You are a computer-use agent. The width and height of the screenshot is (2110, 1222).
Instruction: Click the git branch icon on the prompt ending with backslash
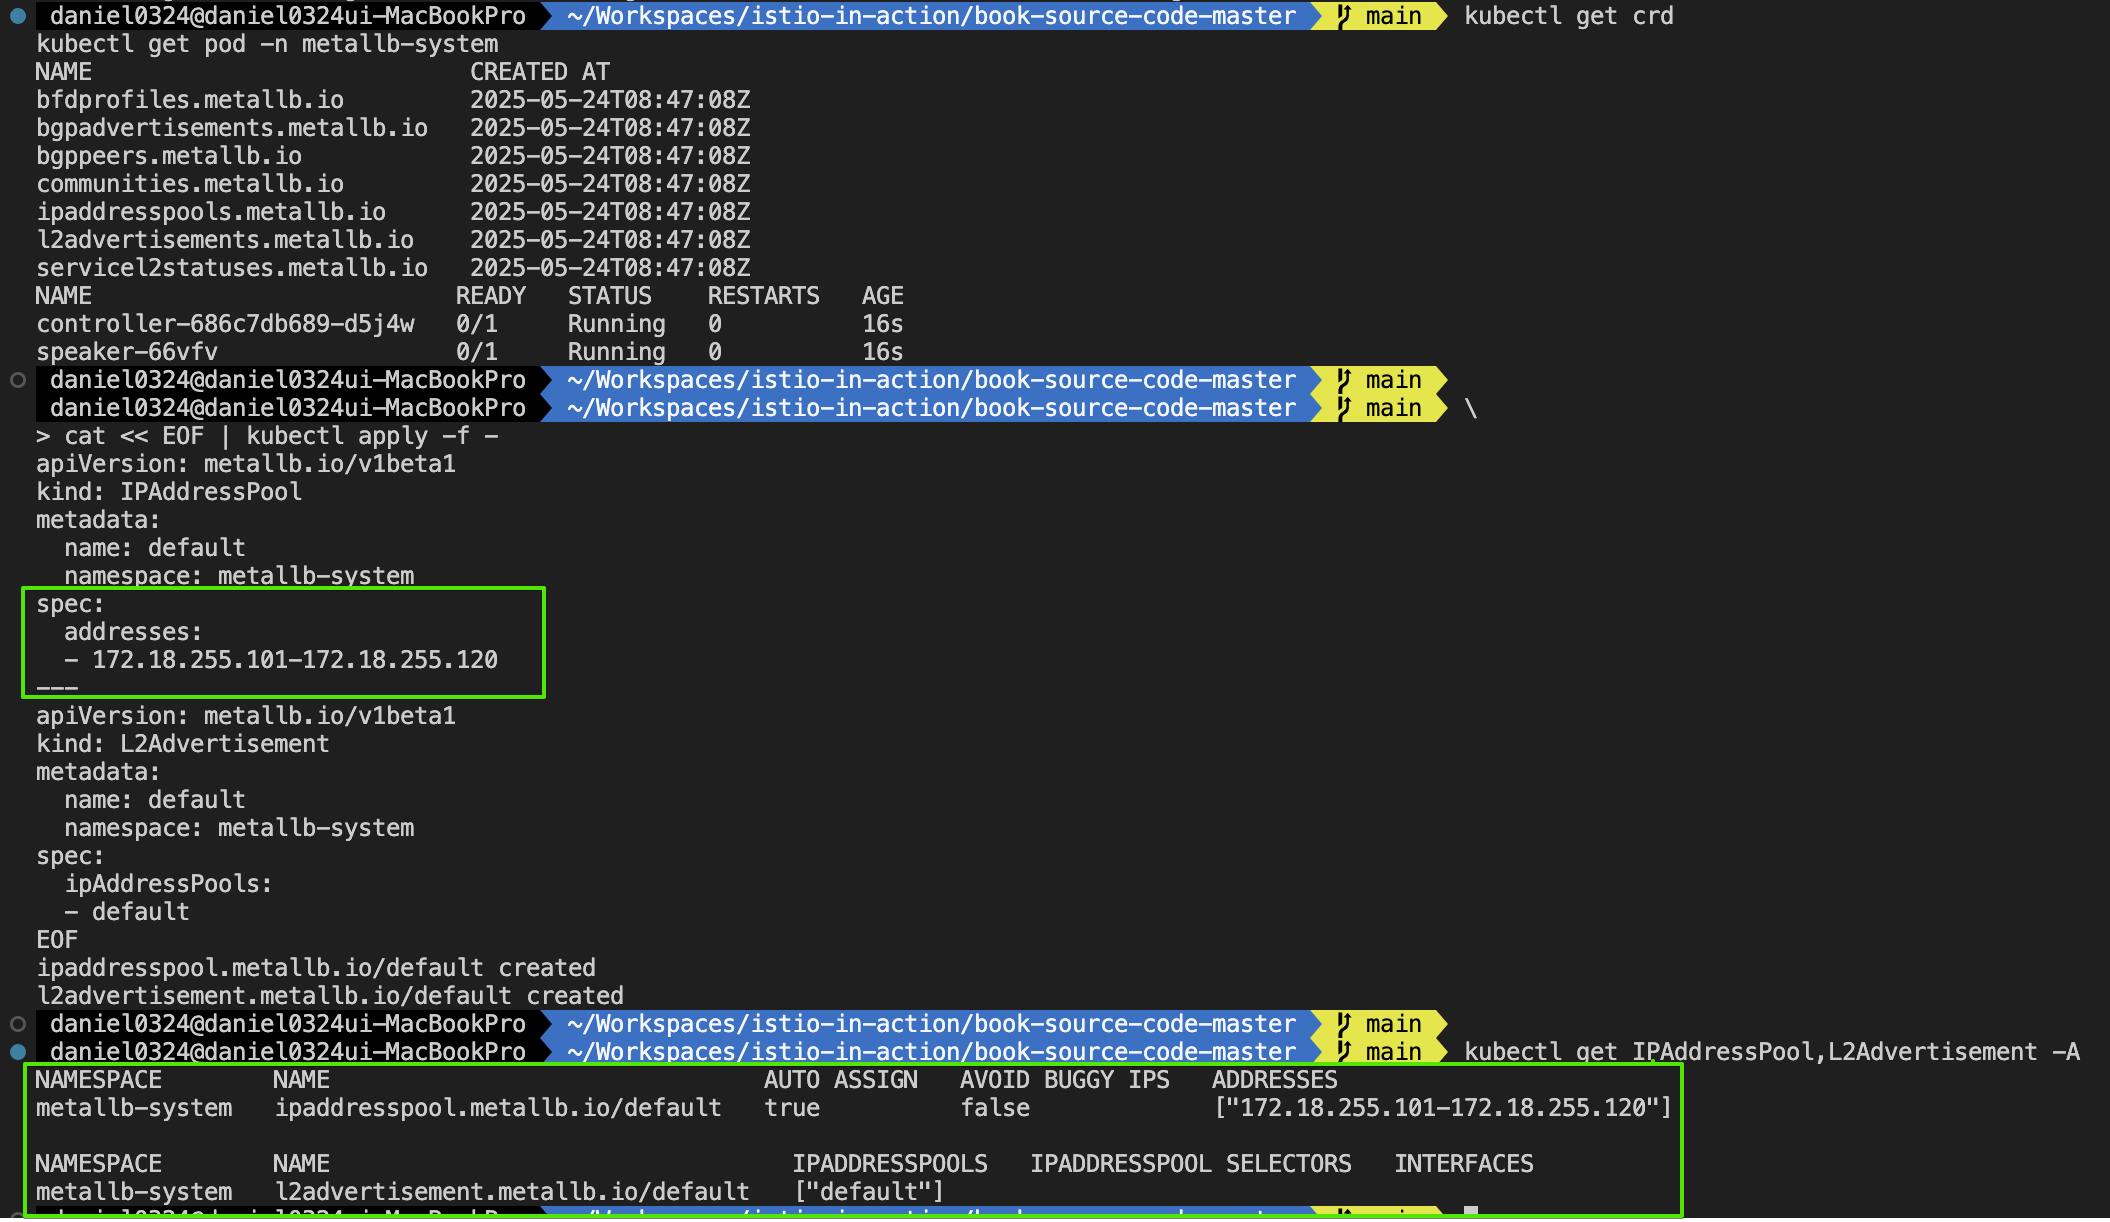click(x=1344, y=408)
